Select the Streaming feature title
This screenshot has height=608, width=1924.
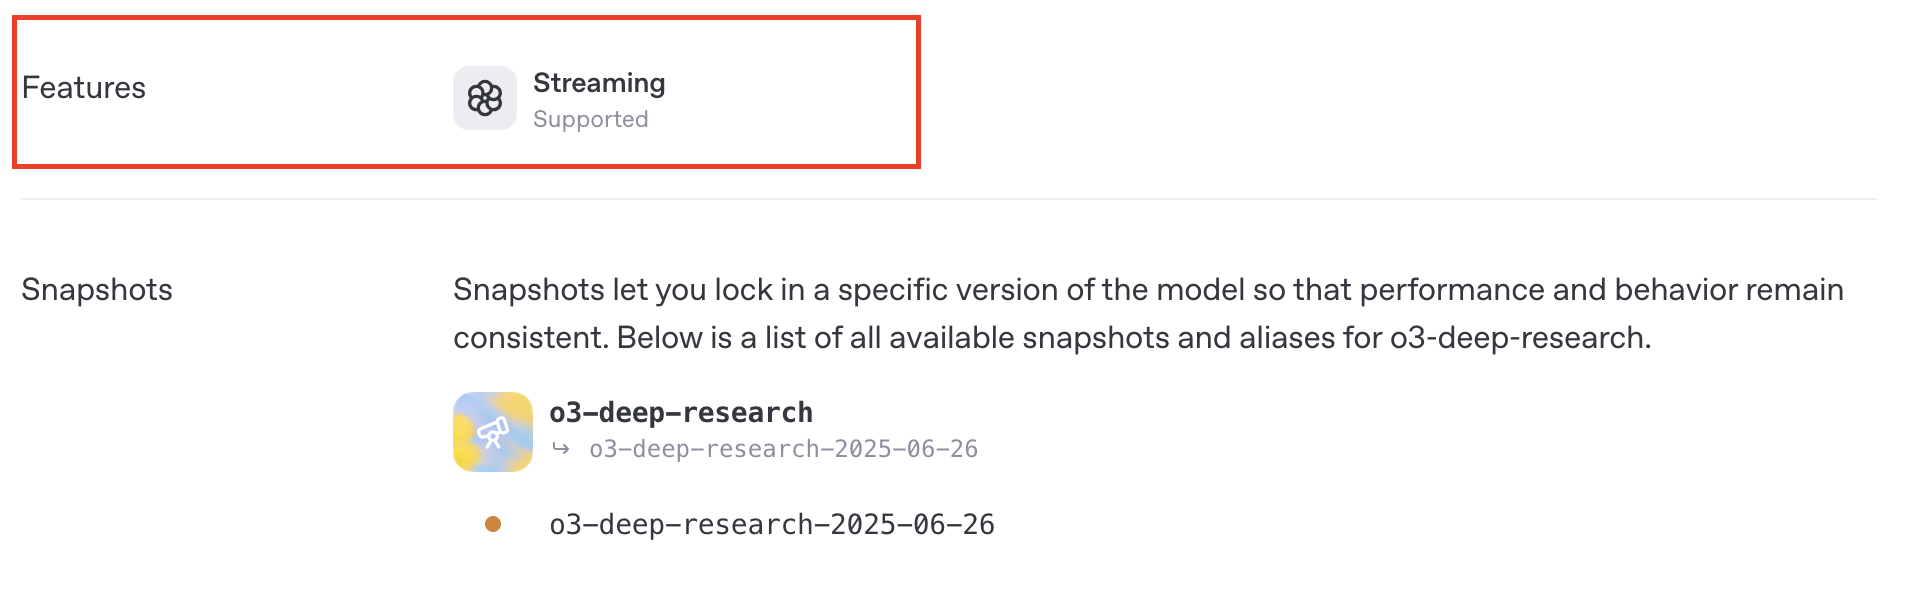click(x=599, y=83)
